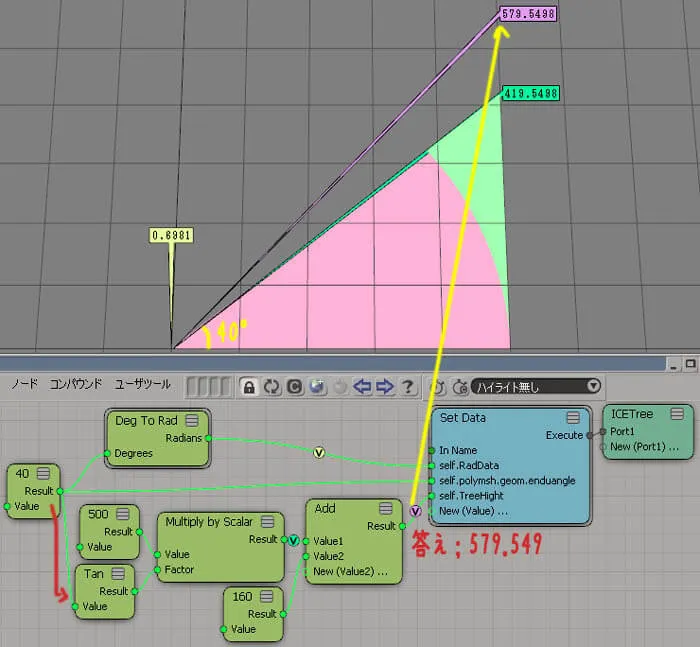Open the Multiply by Scalar node menu icon

tap(267, 522)
